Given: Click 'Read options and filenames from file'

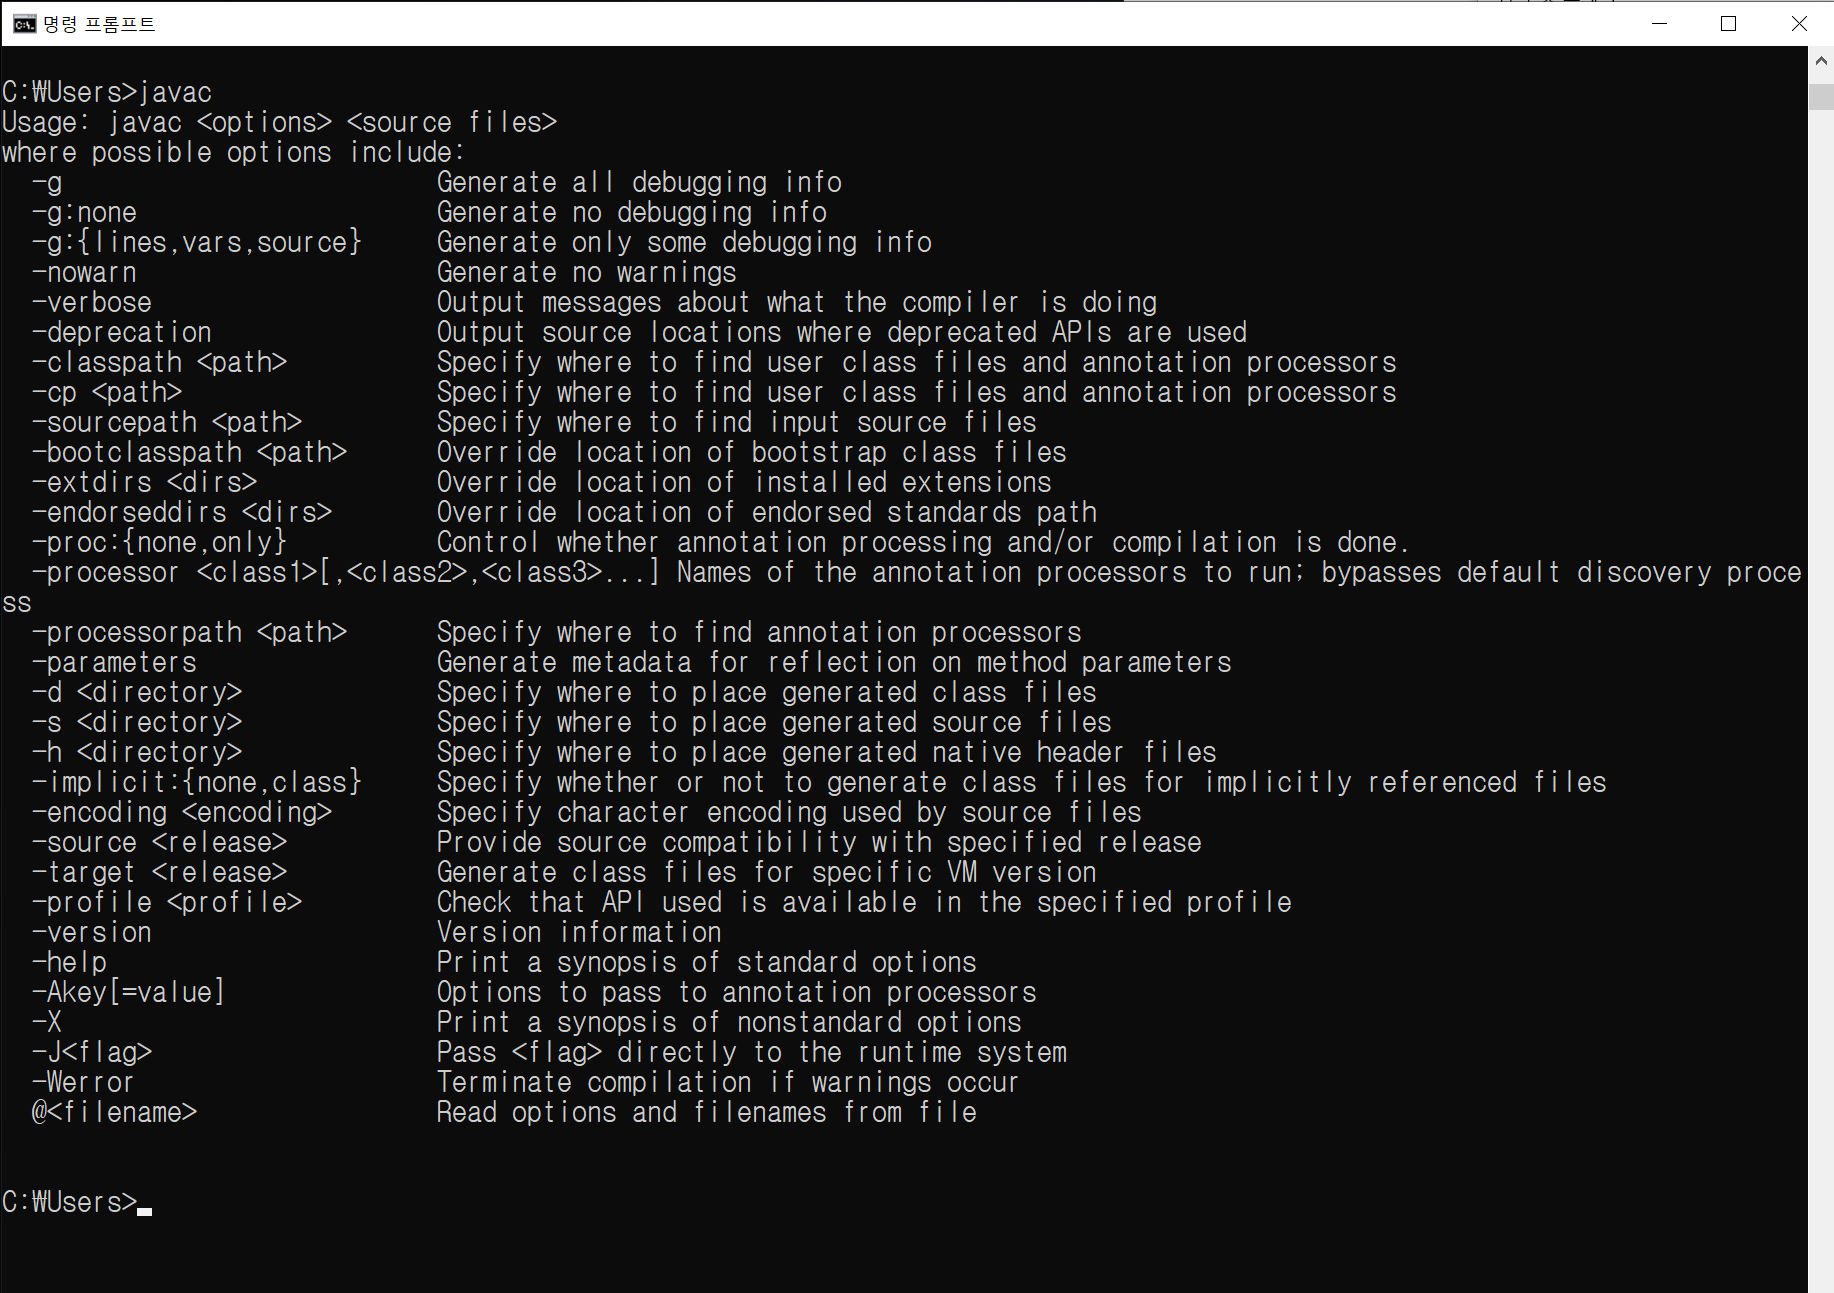Looking at the screenshot, I should coord(707,1113).
